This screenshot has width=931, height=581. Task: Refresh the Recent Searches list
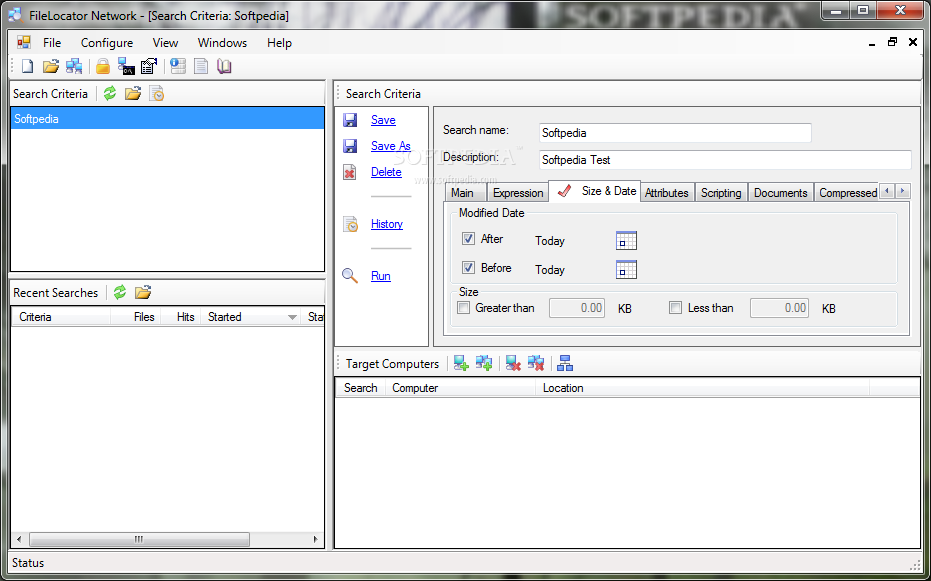click(120, 292)
